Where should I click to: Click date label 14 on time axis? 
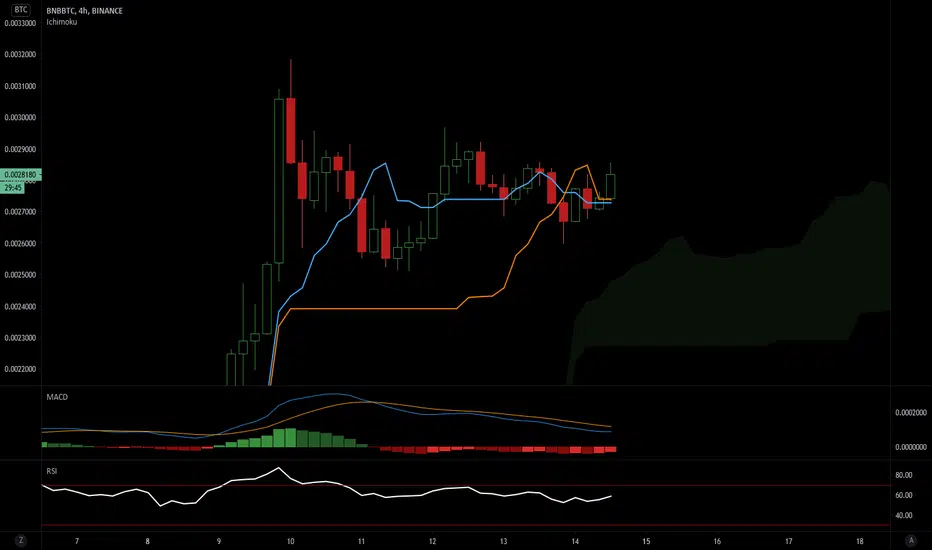575,541
